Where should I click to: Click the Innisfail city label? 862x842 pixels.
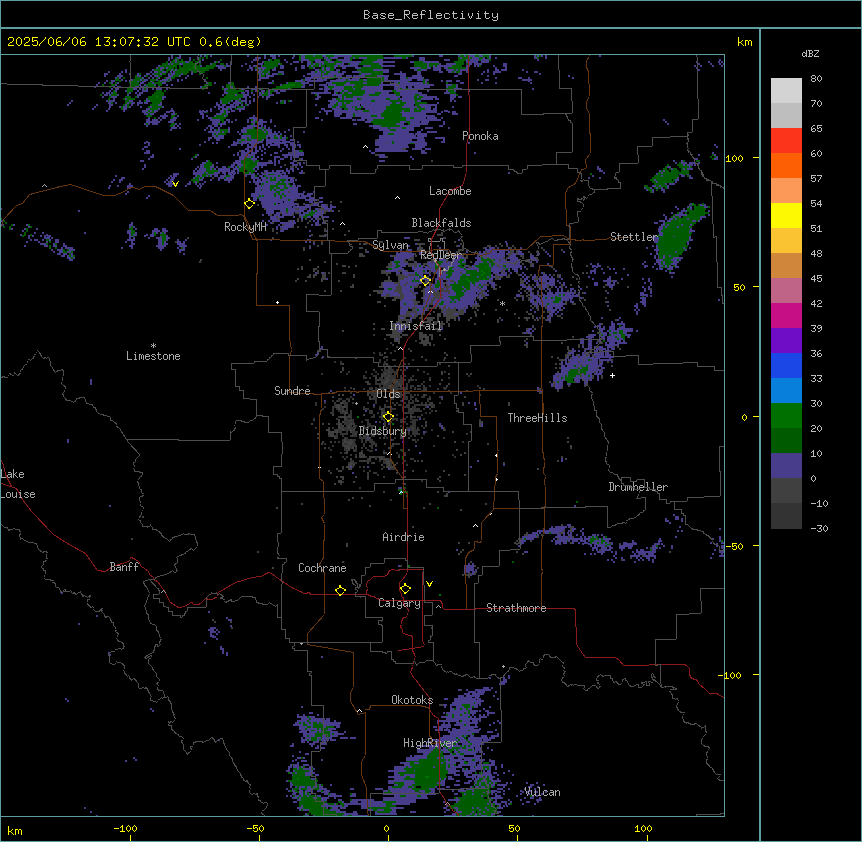tap(416, 326)
